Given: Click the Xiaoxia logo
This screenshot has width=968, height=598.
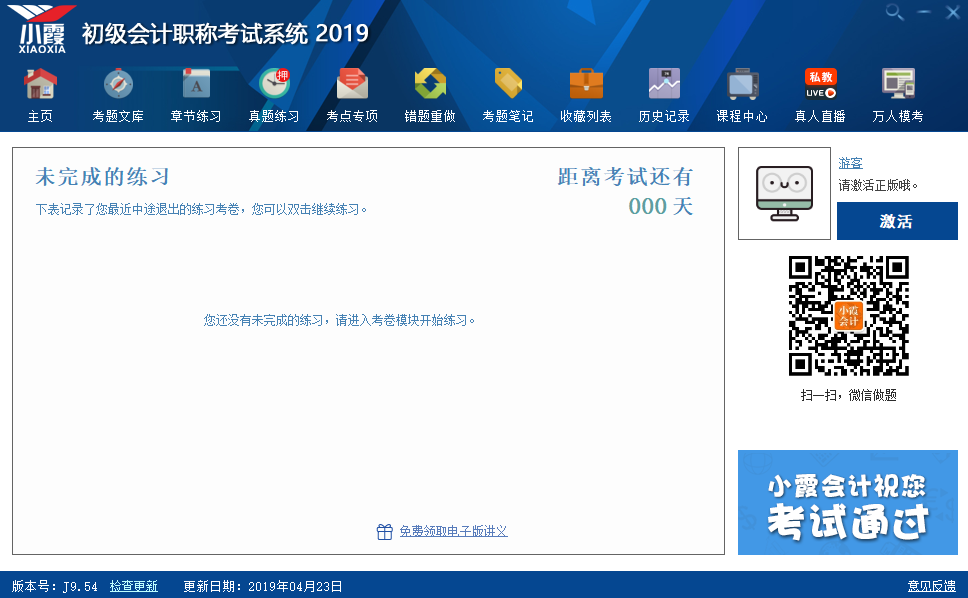Looking at the screenshot, I should 41,29.
